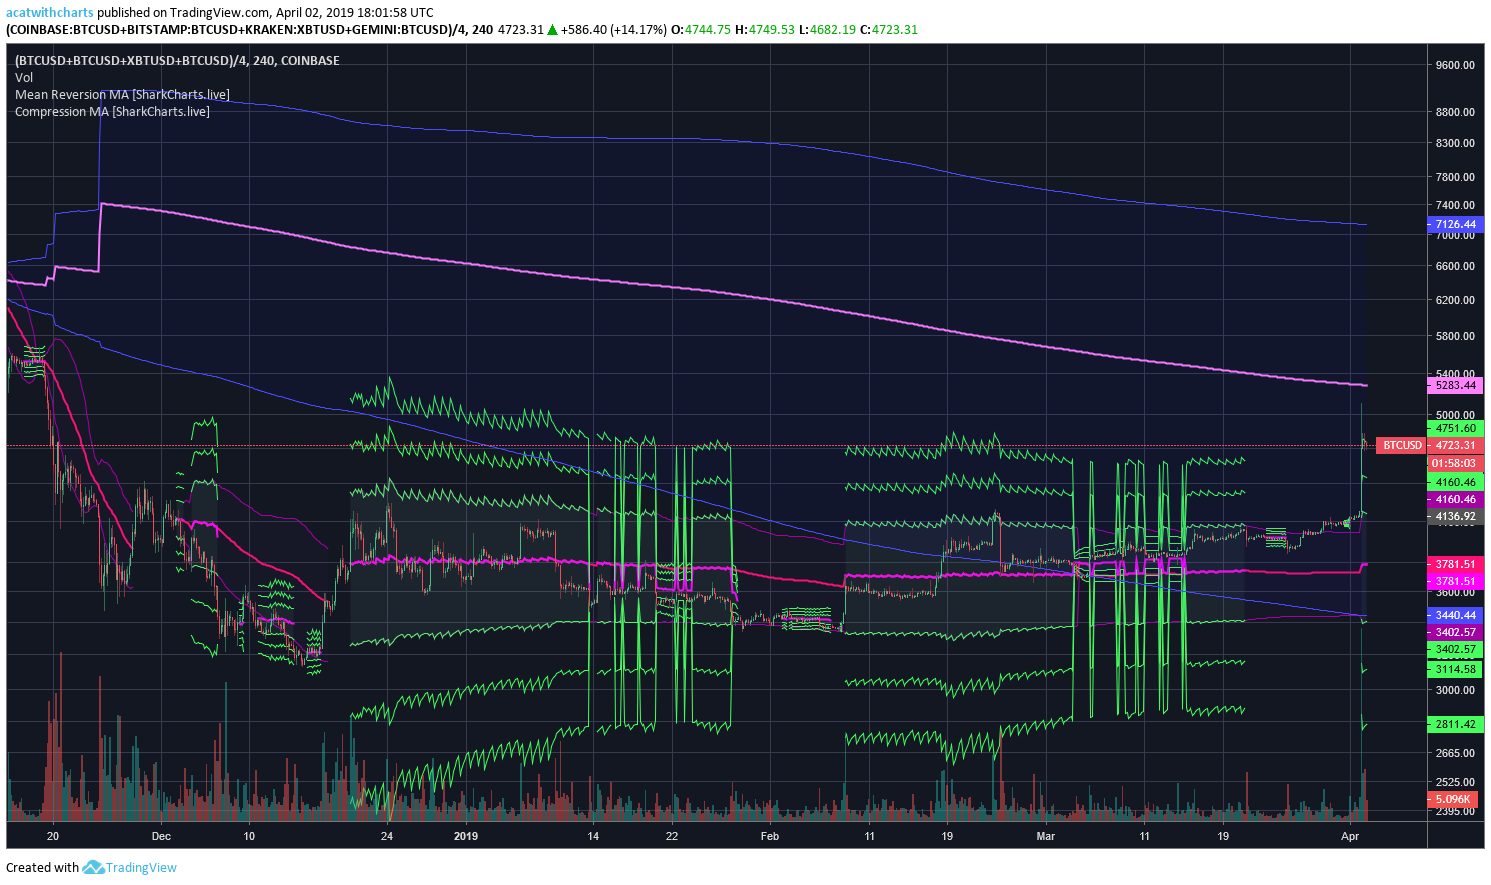1491x885 pixels.
Task: Select the Compression MA indicator label
Action: point(112,111)
